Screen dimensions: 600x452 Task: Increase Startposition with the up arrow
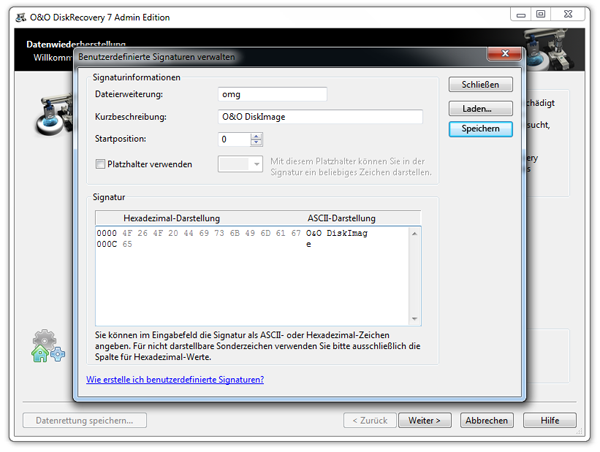coord(256,137)
